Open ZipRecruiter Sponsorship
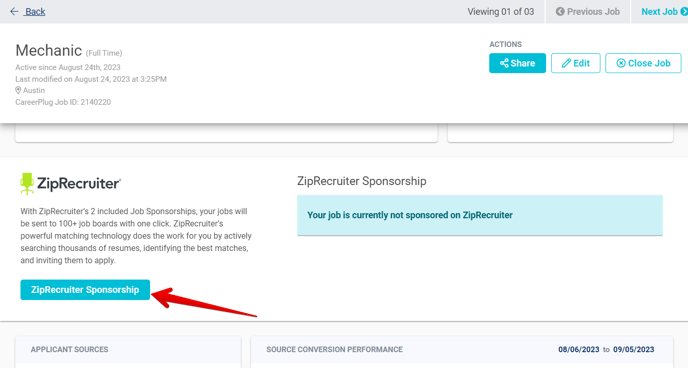This screenshot has width=688, height=368. (85, 290)
